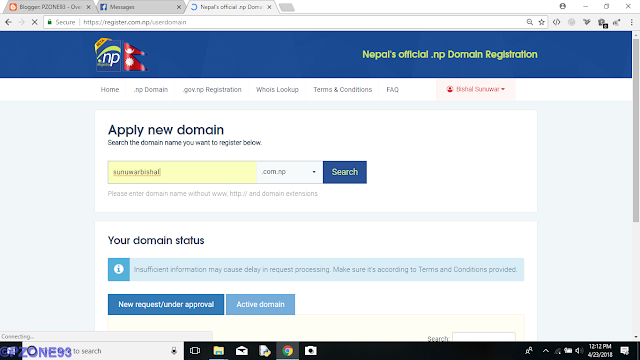Expand the Bishal Sunuwar account menu
Viewport: 640px width, 360px height.
coord(476,89)
